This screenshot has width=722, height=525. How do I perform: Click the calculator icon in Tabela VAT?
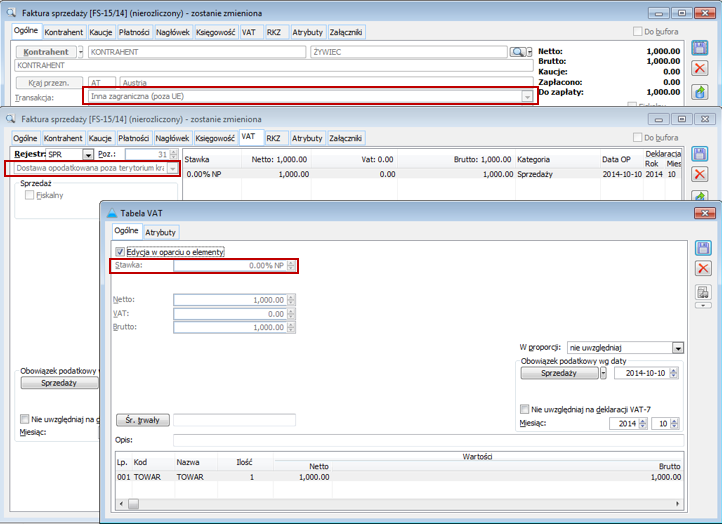703,291
